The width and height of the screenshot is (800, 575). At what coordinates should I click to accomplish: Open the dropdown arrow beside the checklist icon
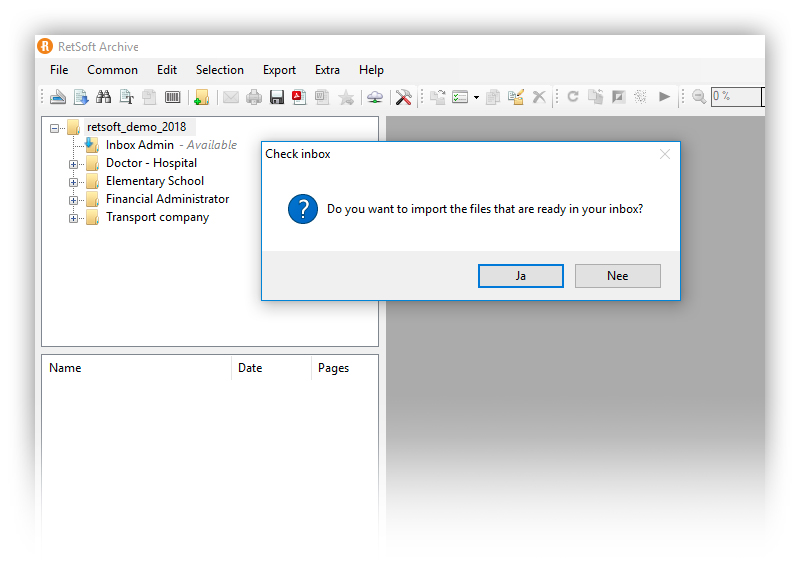[x=476, y=97]
